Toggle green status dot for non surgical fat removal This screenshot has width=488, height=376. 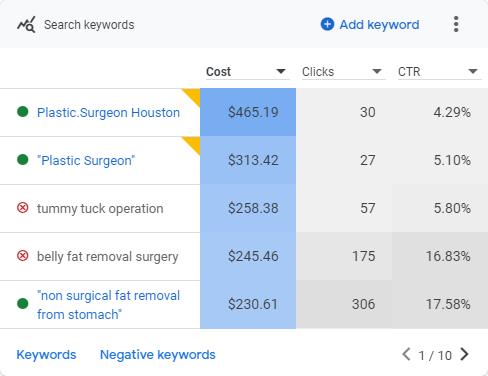(23, 304)
